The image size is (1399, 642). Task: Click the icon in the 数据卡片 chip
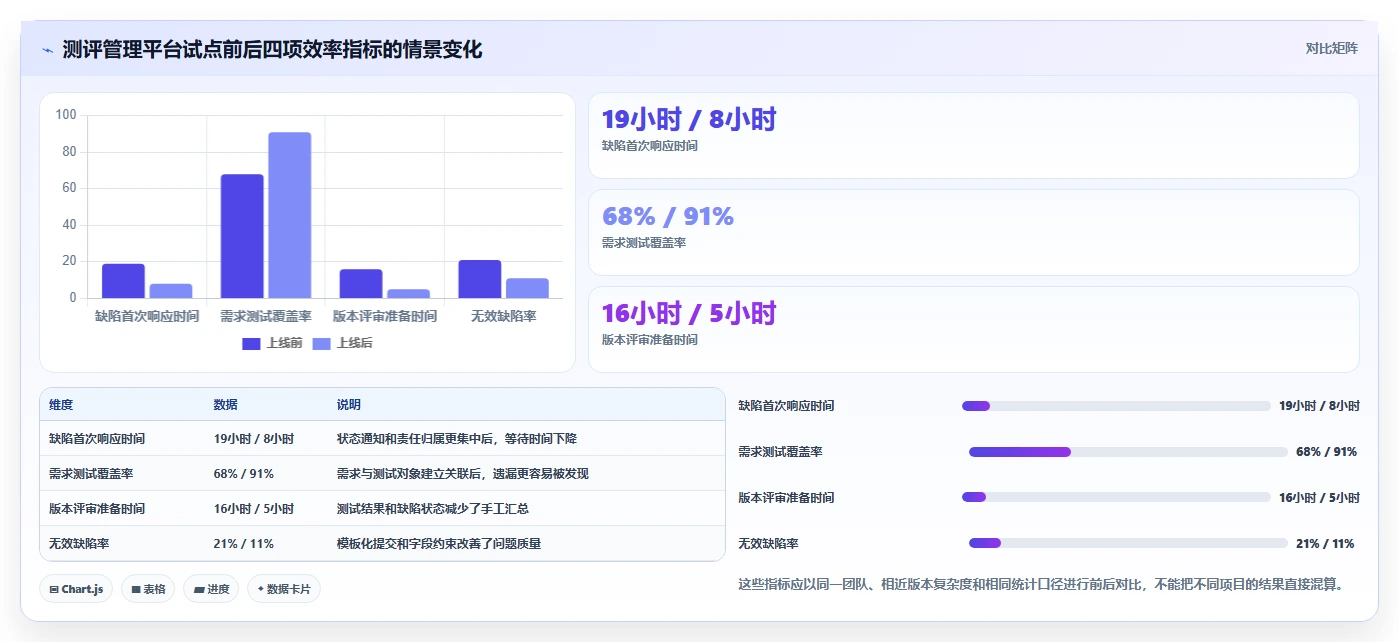coord(261,590)
